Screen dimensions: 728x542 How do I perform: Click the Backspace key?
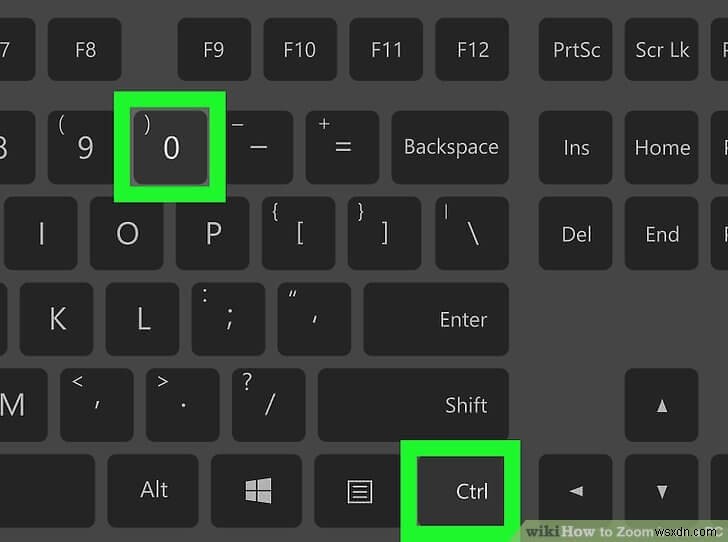tap(450, 147)
